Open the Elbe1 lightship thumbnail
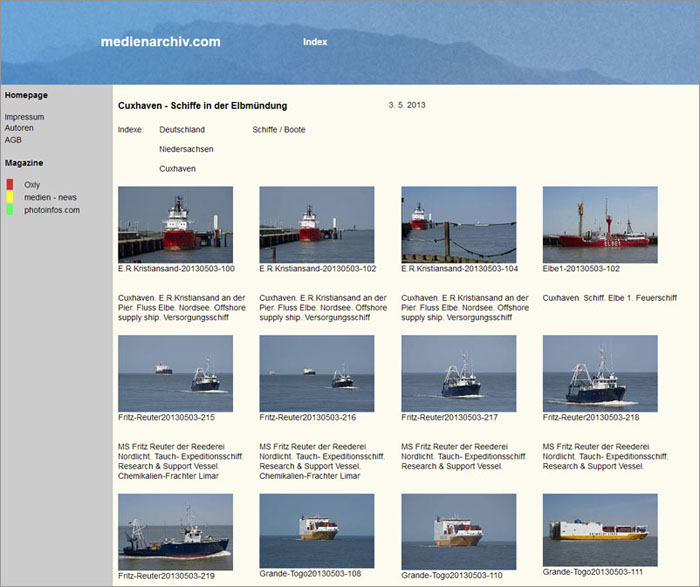 tap(600, 224)
